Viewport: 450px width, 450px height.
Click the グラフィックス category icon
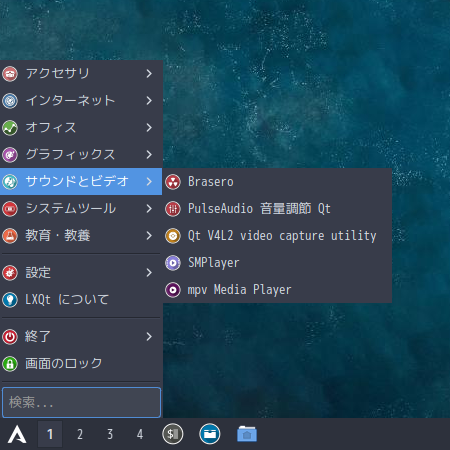click(x=10, y=155)
